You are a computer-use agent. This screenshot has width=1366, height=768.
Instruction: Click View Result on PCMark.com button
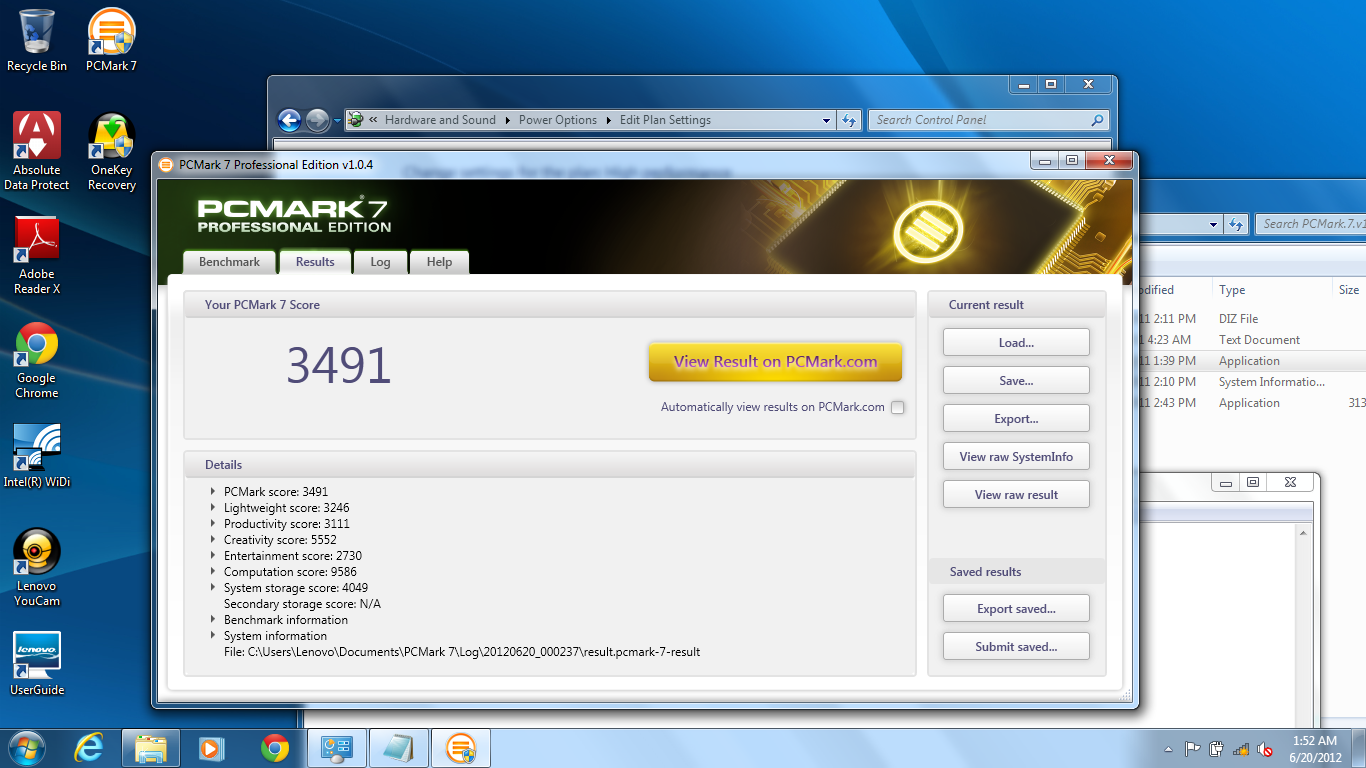click(775, 362)
